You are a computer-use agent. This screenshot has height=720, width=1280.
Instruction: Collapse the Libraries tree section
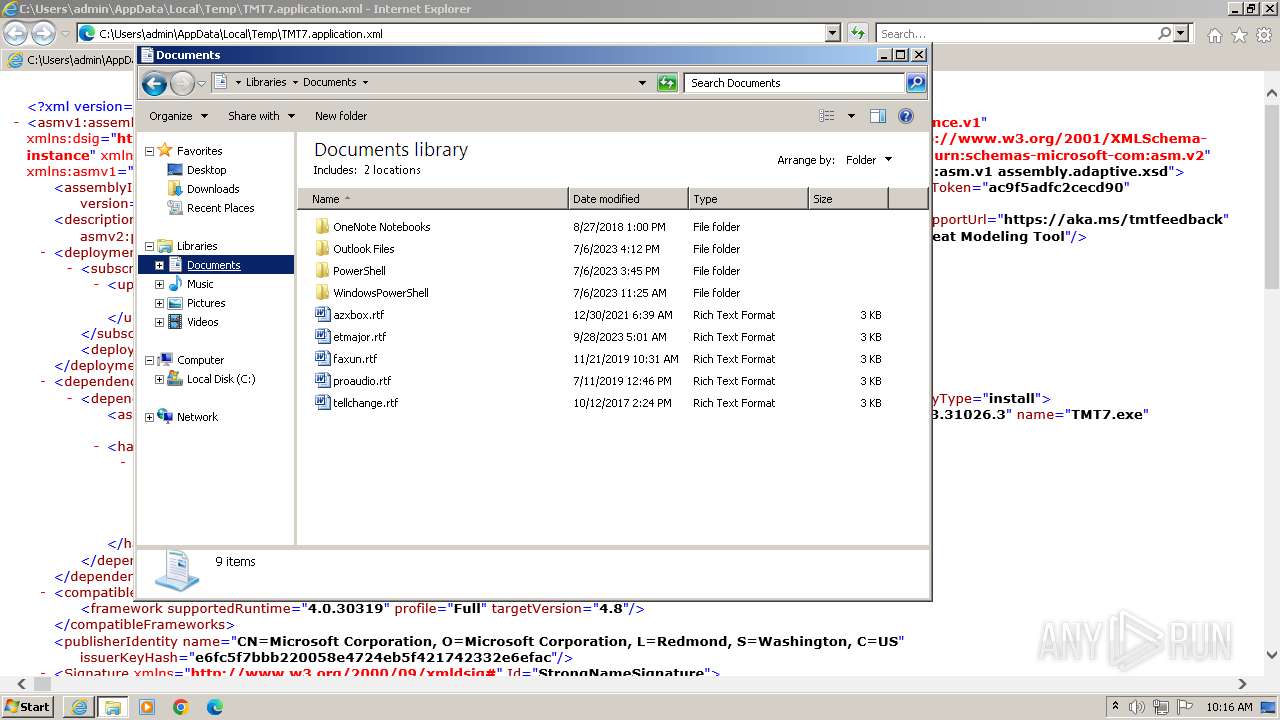pos(149,247)
